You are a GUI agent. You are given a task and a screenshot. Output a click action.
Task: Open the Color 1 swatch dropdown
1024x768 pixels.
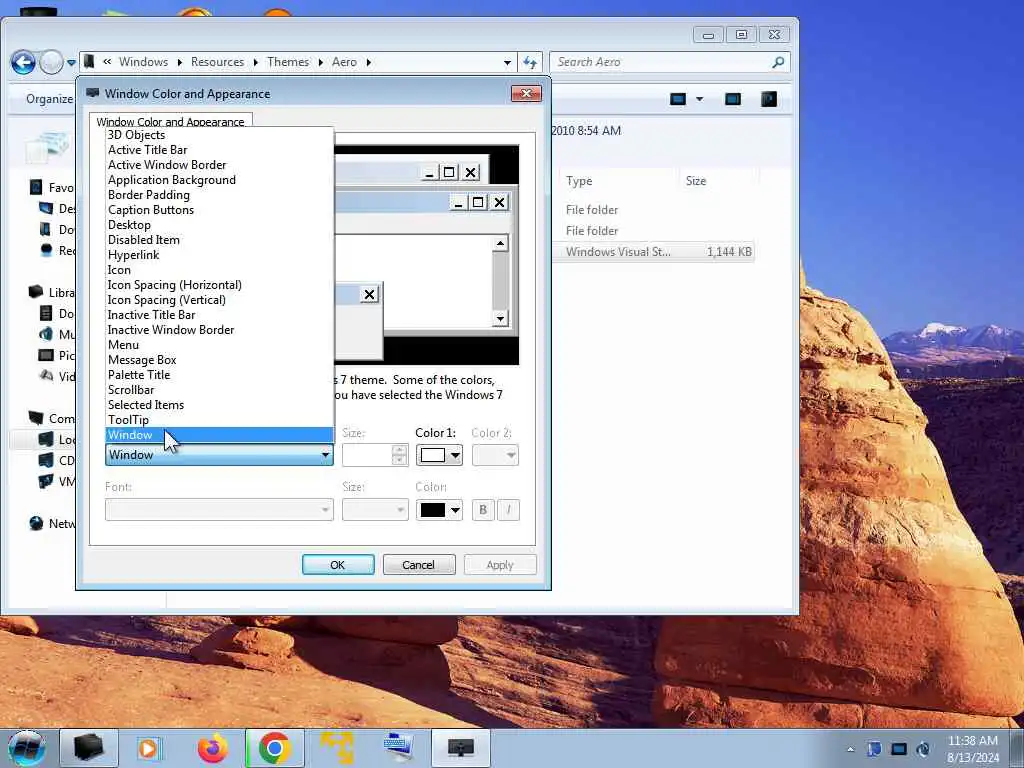click(x=440, y=455)
